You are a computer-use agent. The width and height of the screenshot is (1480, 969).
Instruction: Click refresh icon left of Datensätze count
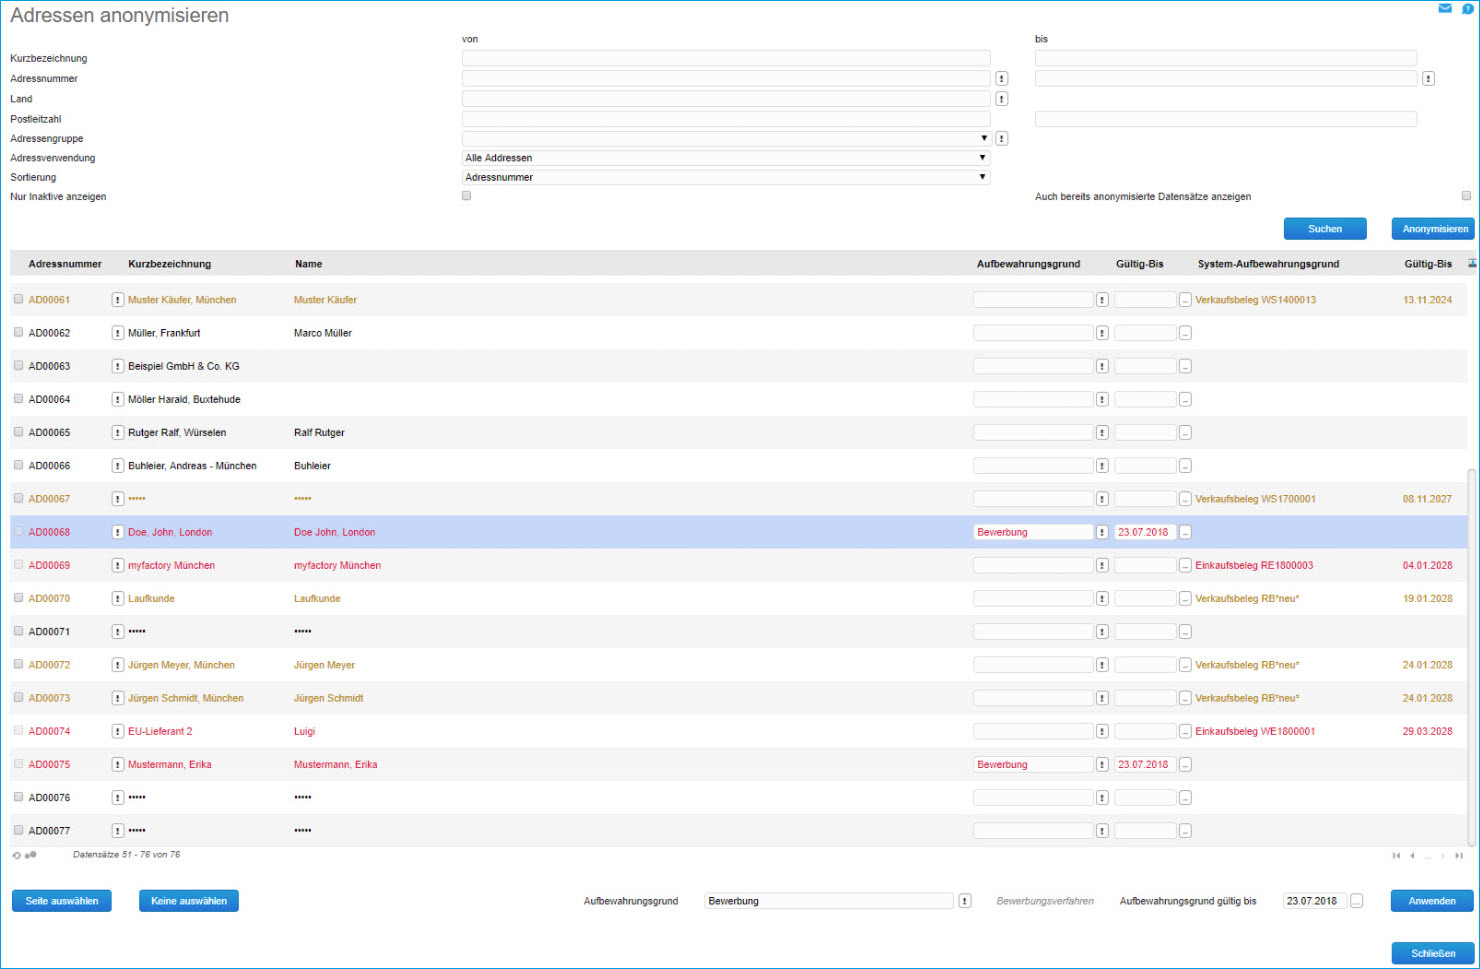click(x=16, y=856)
